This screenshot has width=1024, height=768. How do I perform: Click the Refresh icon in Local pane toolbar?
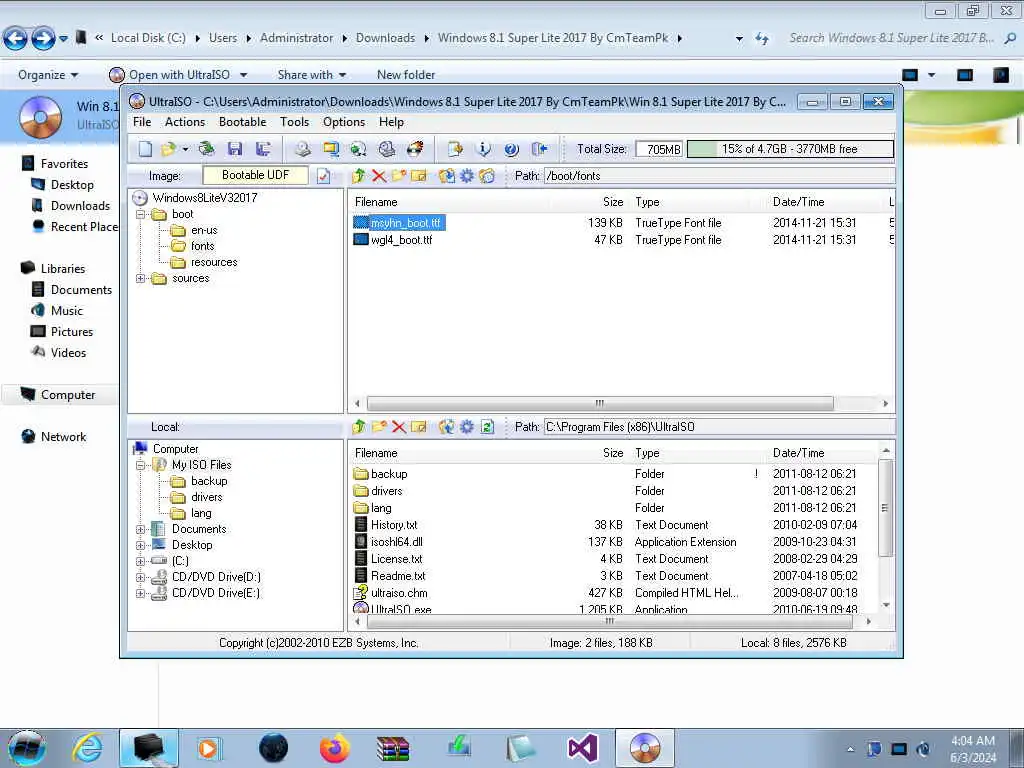tap(487, 427)
